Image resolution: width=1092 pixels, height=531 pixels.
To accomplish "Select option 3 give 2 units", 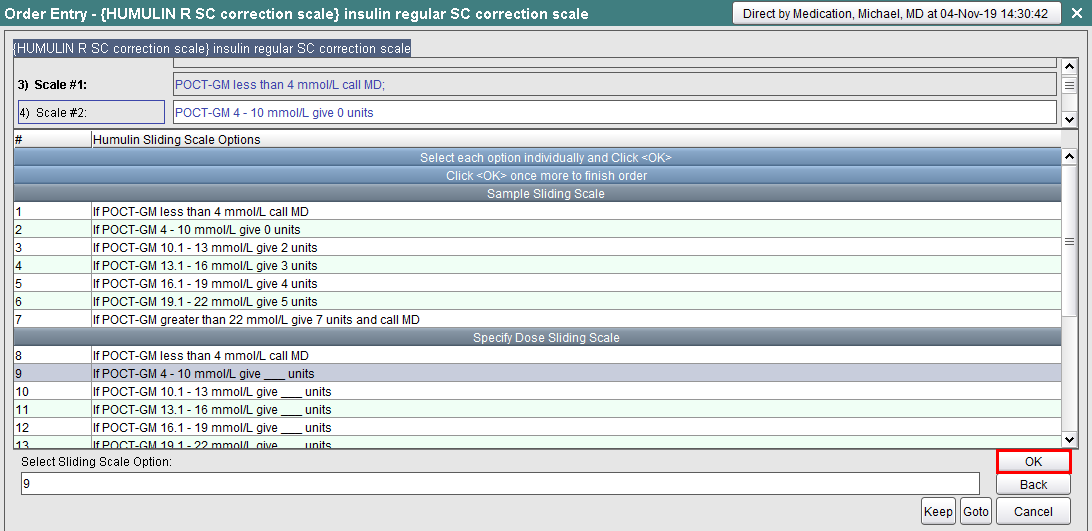I will click(x=538, y=247).
